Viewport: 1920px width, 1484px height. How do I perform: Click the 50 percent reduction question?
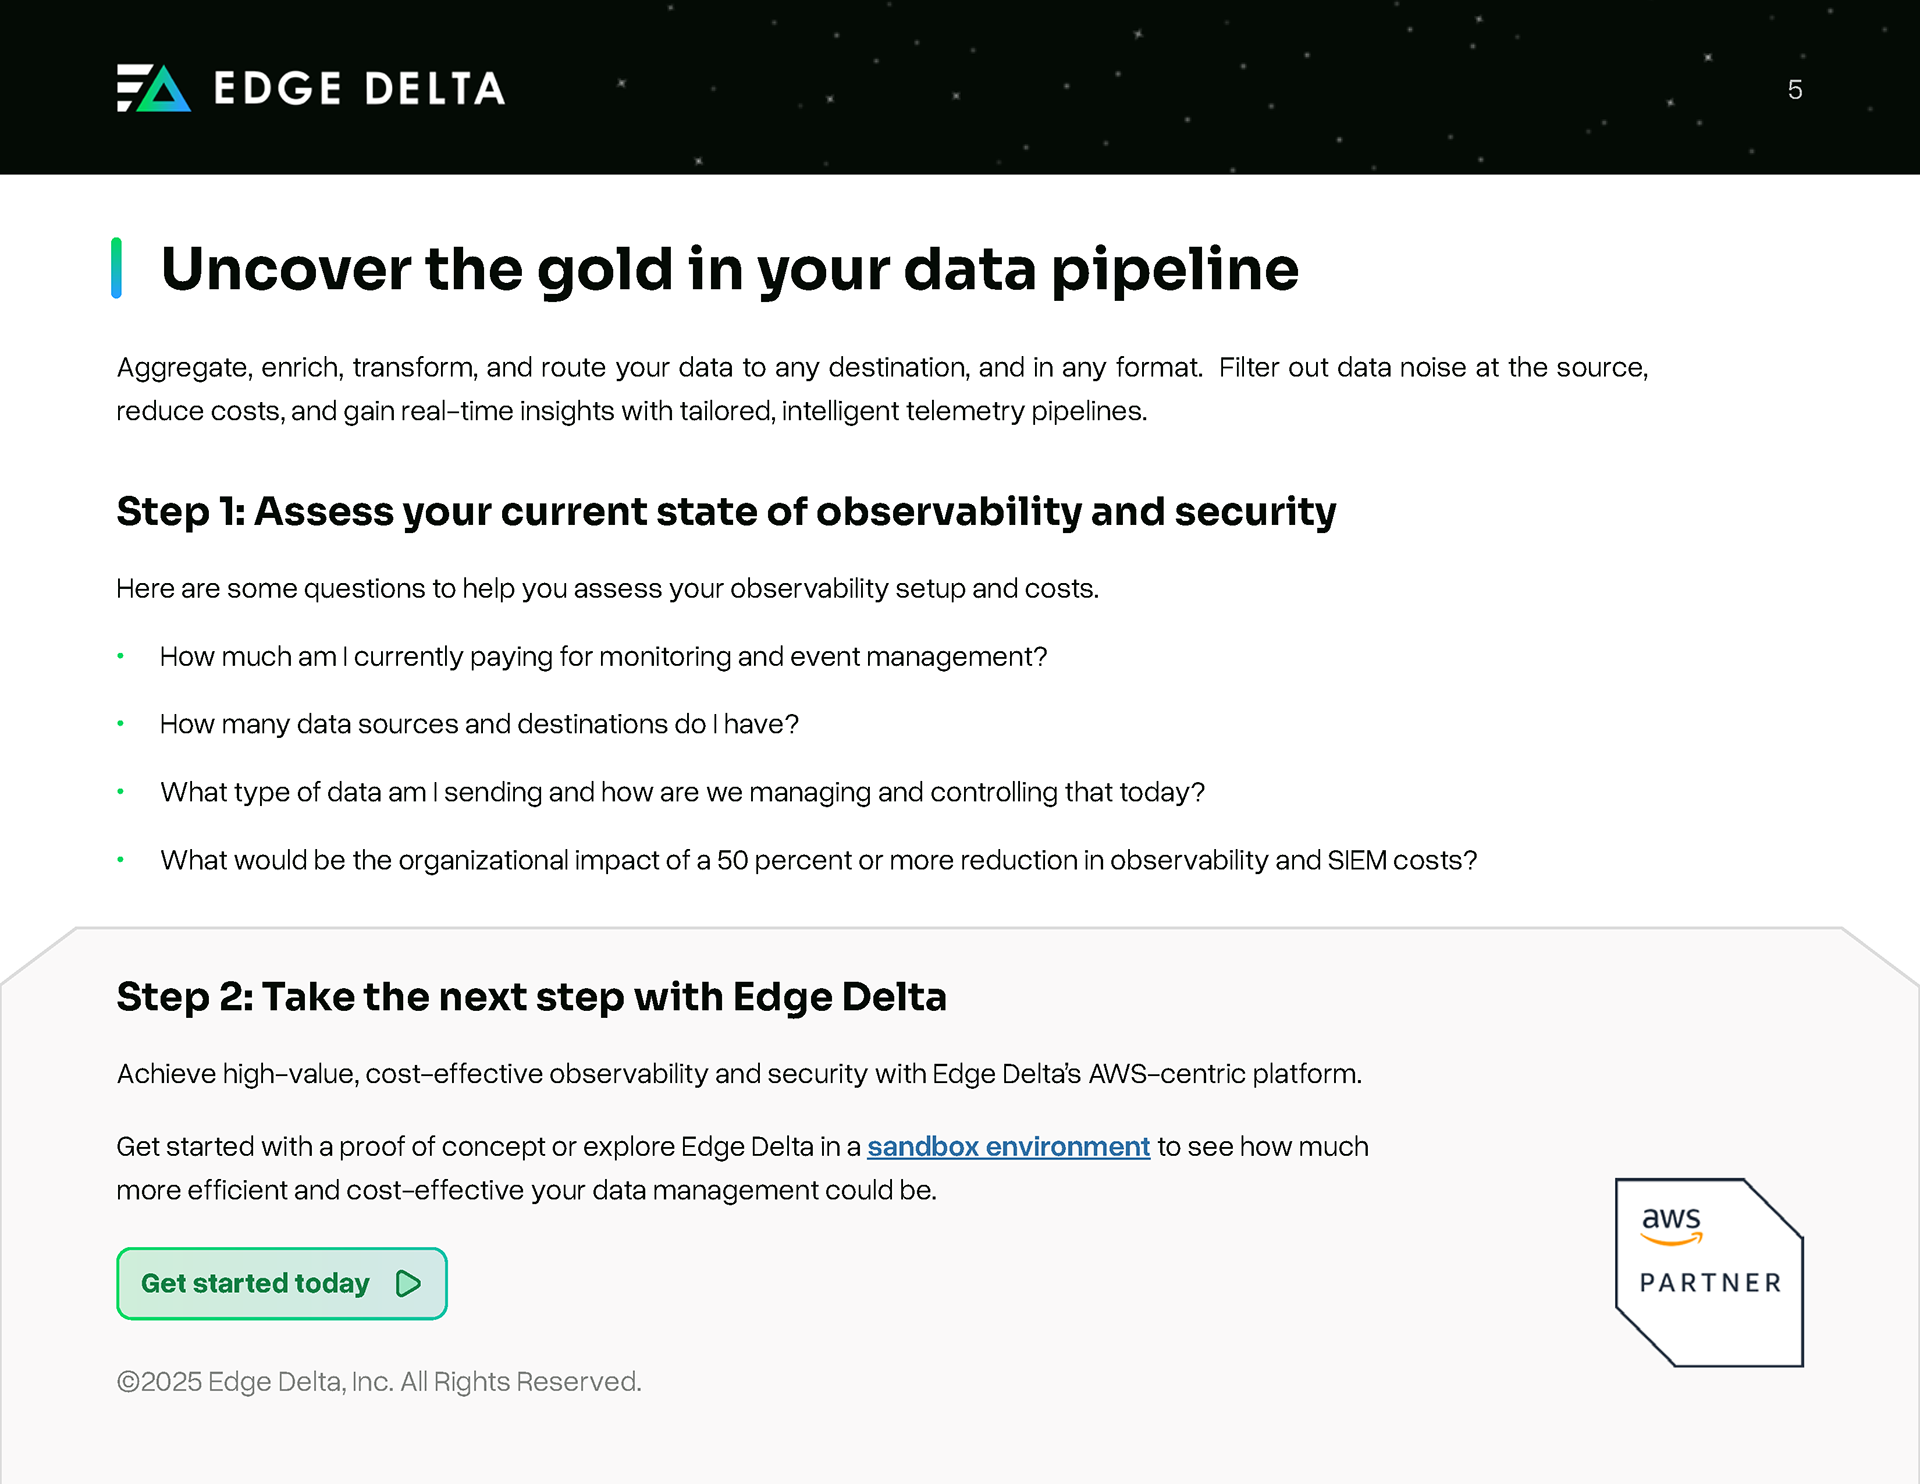(818, 860)
